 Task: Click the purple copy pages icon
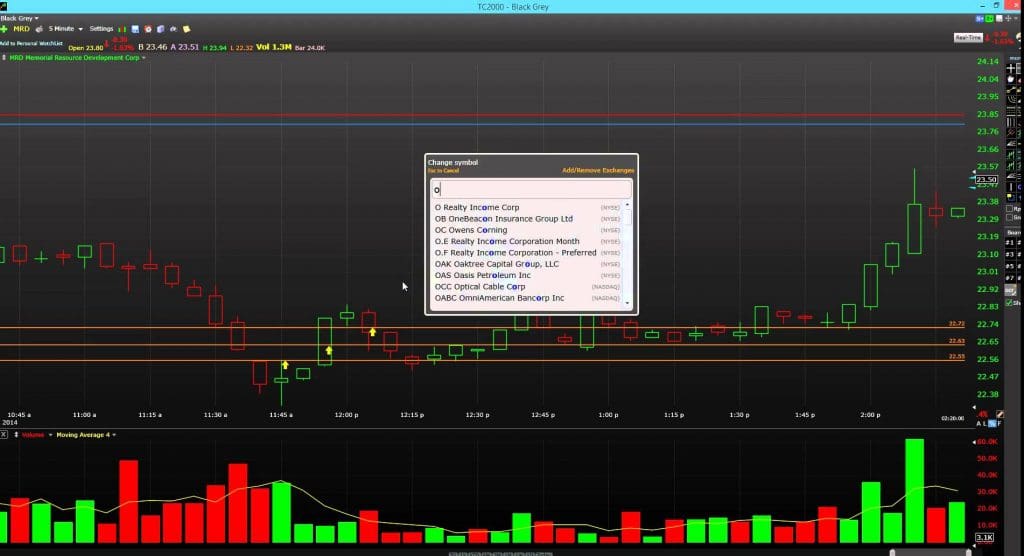tap(161, 29)
